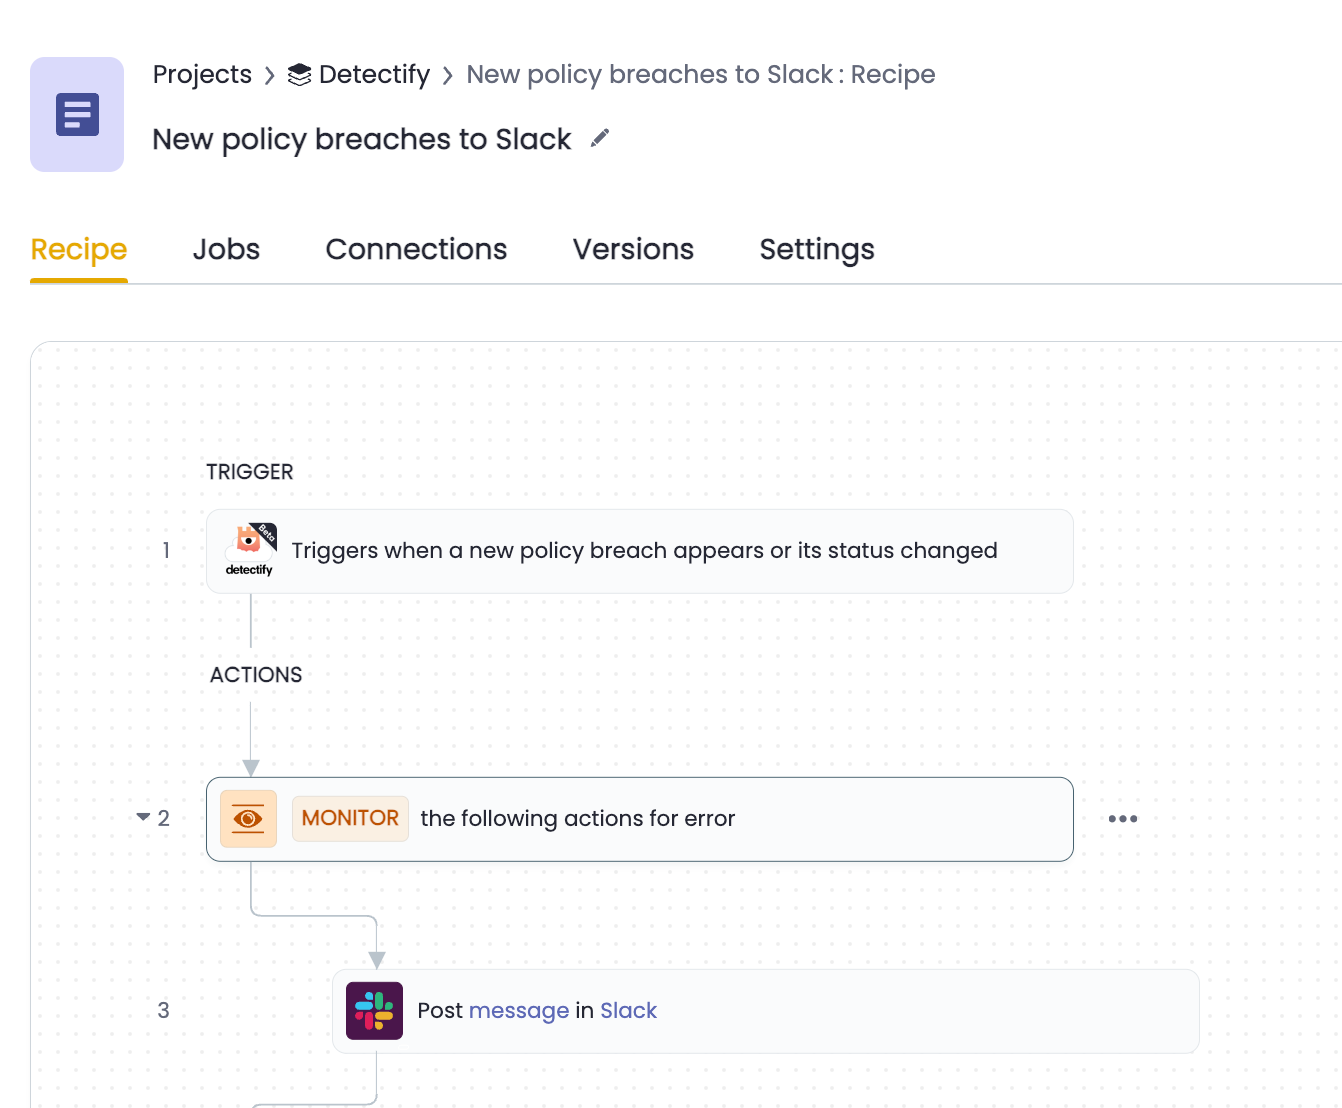Click the Monitor eye icon in step 2
This screenshot has width=1342, height=1108.
pyautogui.click(x=248, y=819)
